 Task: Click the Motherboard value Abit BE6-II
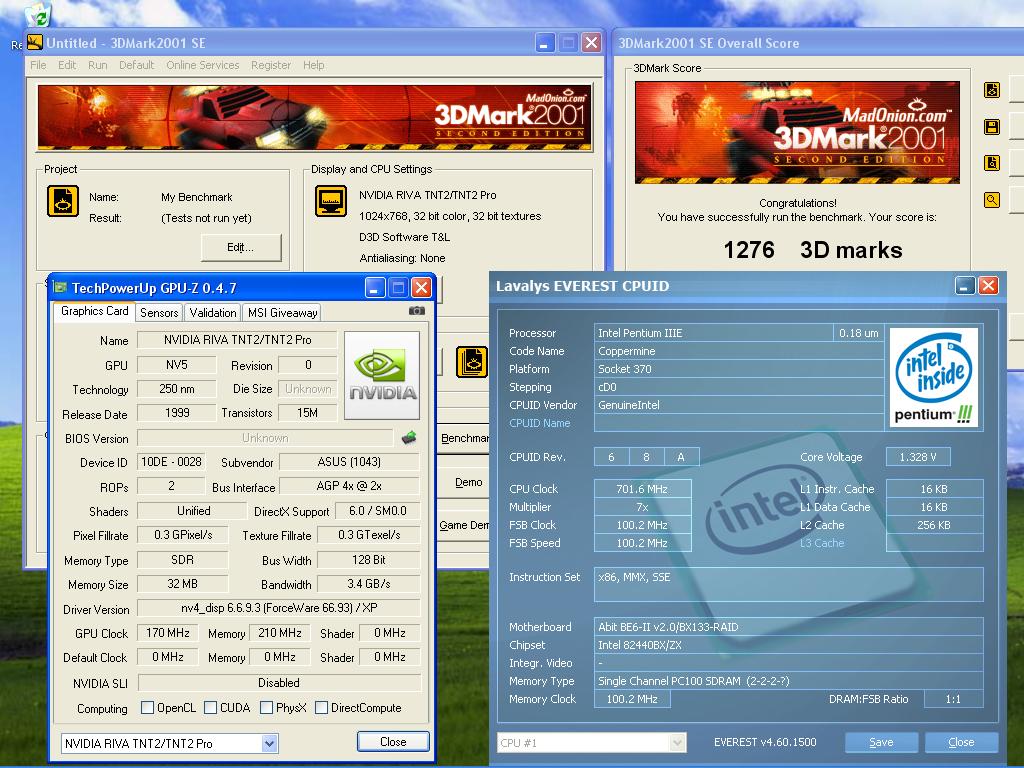788,627
